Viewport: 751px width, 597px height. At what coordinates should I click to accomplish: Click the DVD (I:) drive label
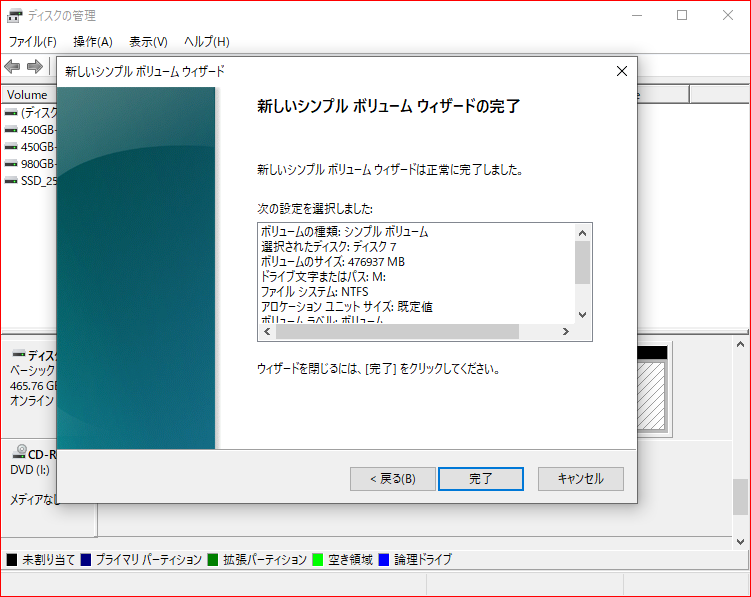30,470
